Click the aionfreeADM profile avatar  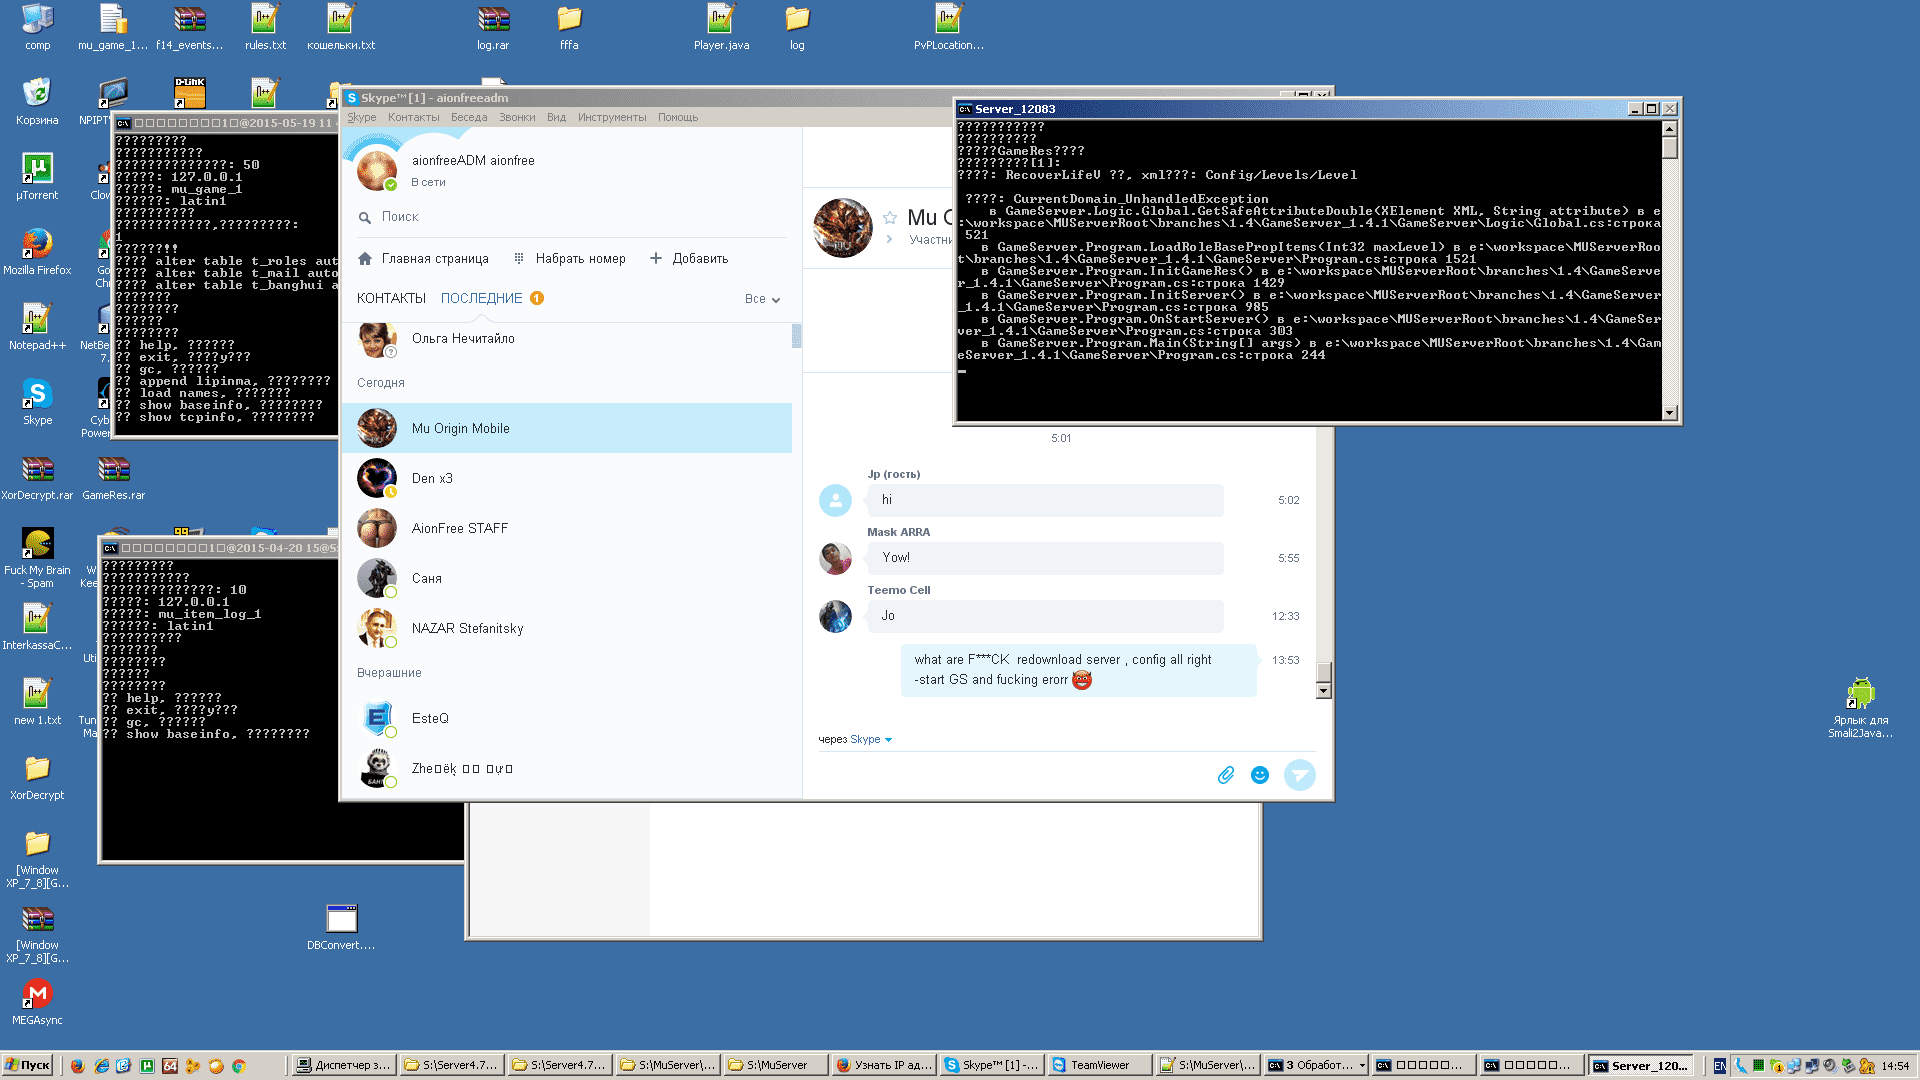tap(377, 170)
